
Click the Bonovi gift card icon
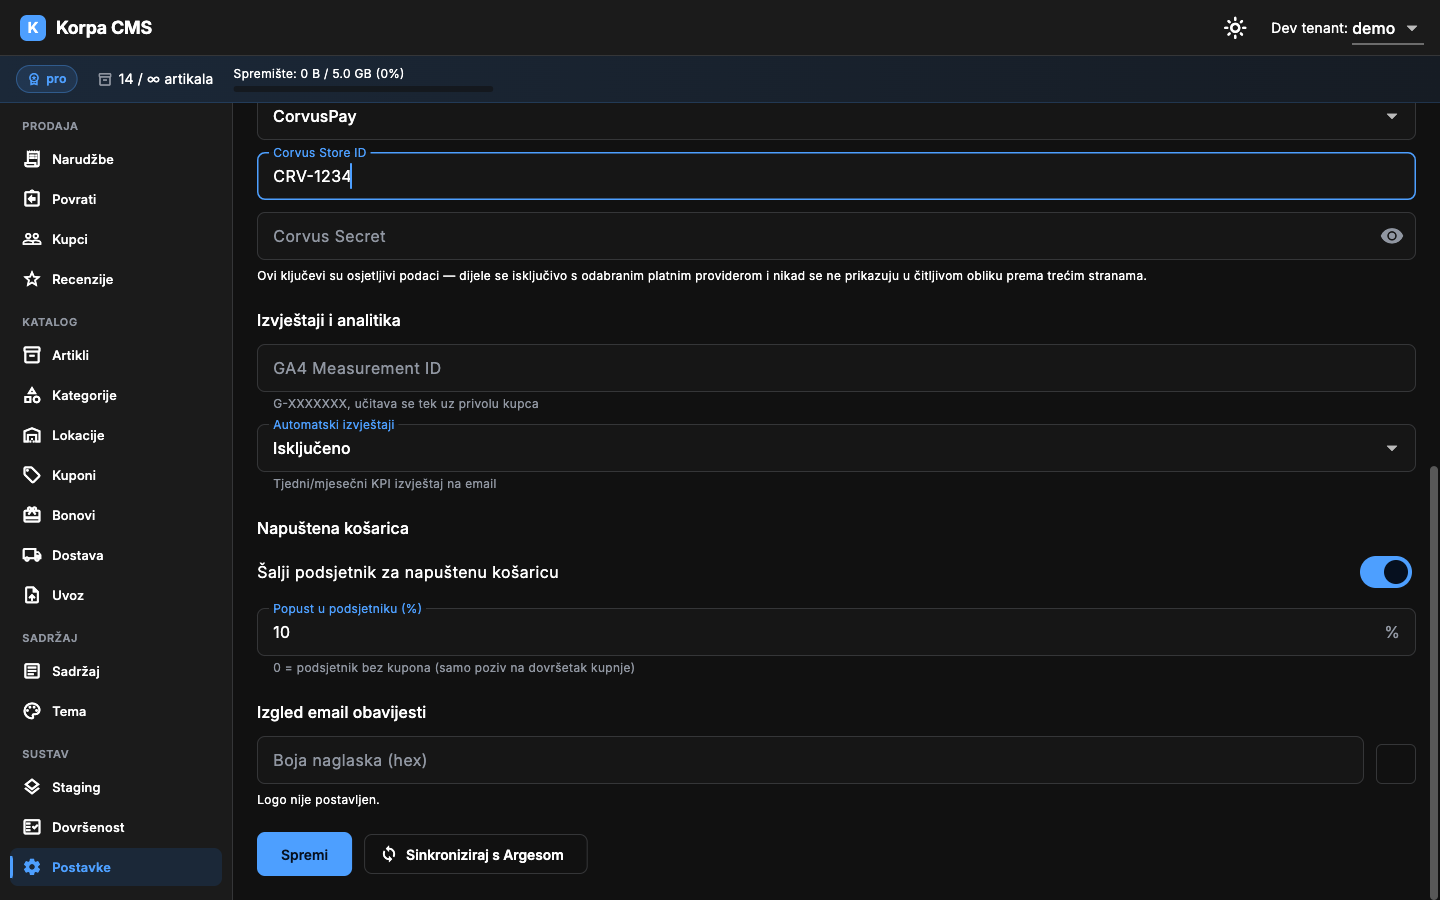tap(32, 515)
